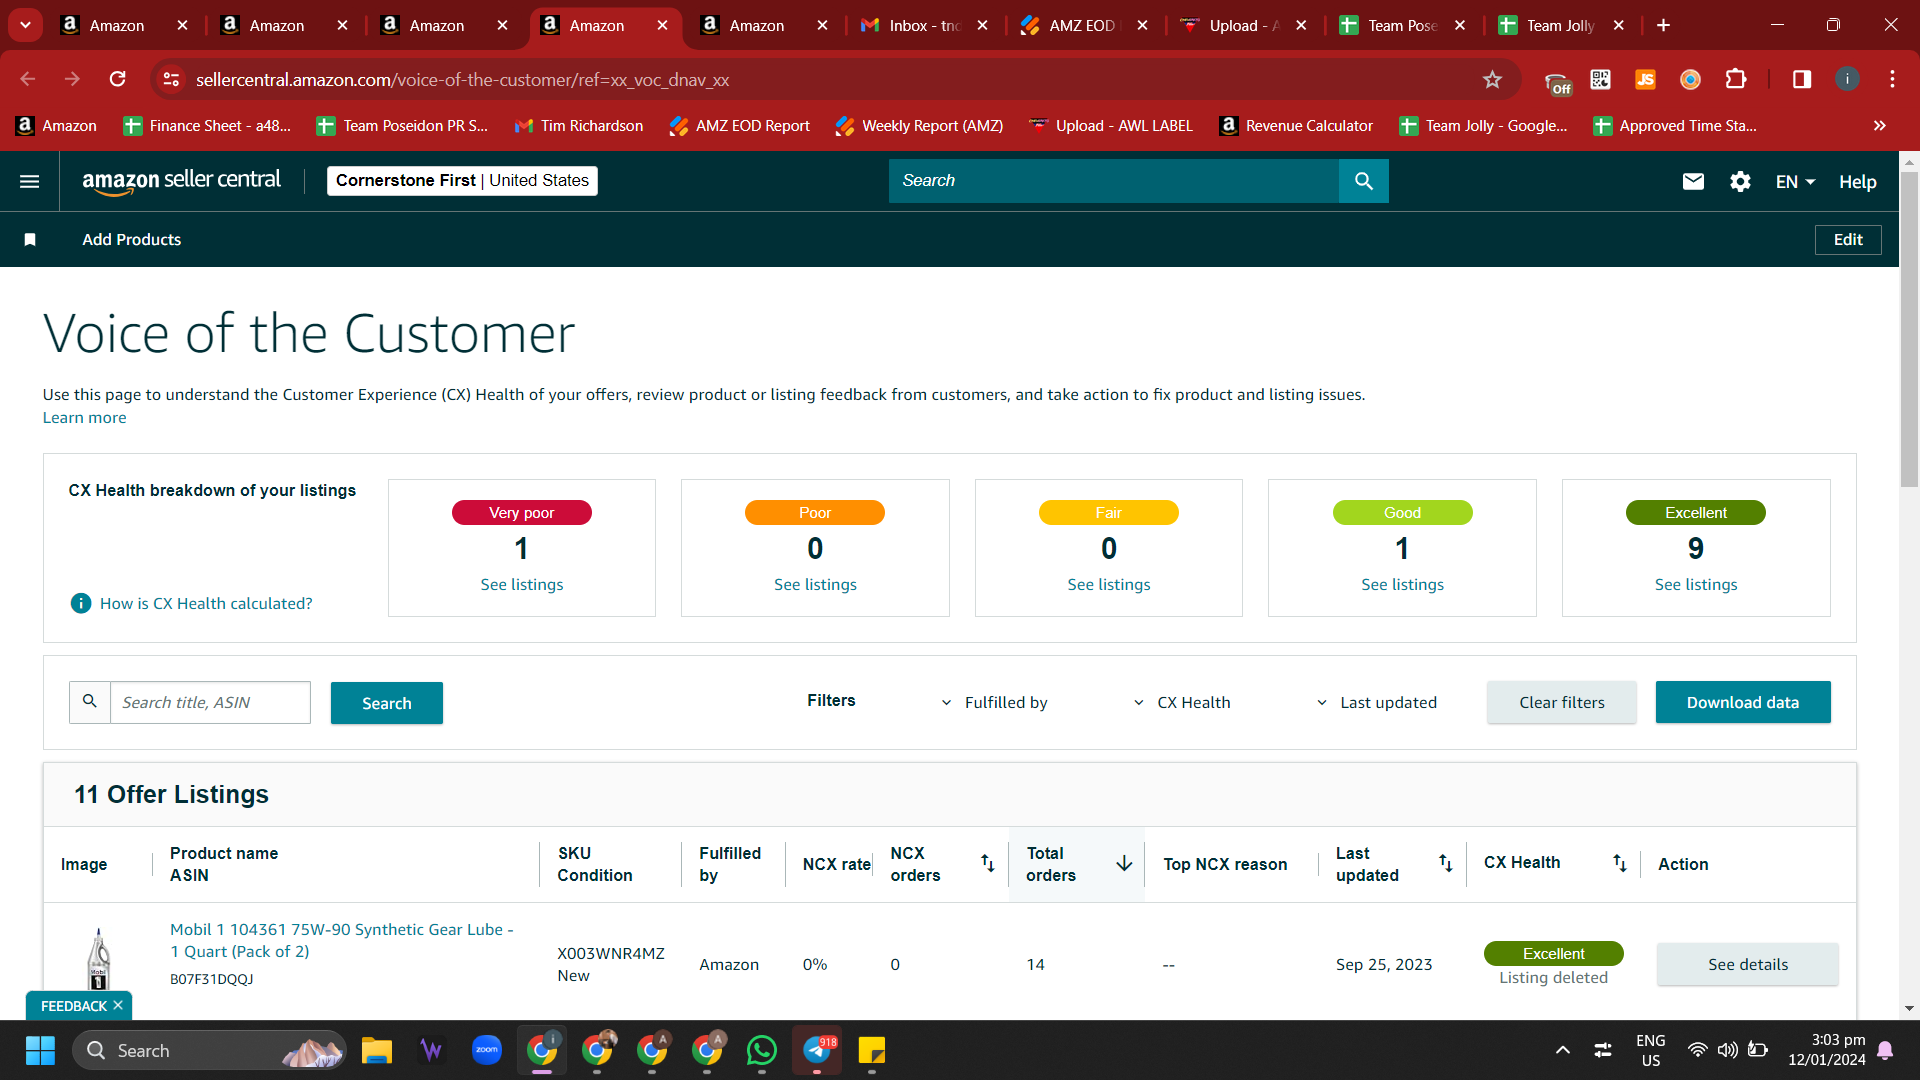The image size is (1920, 1080).
Task: Expand system tray hidden icons
Action: [1563, 1050]
